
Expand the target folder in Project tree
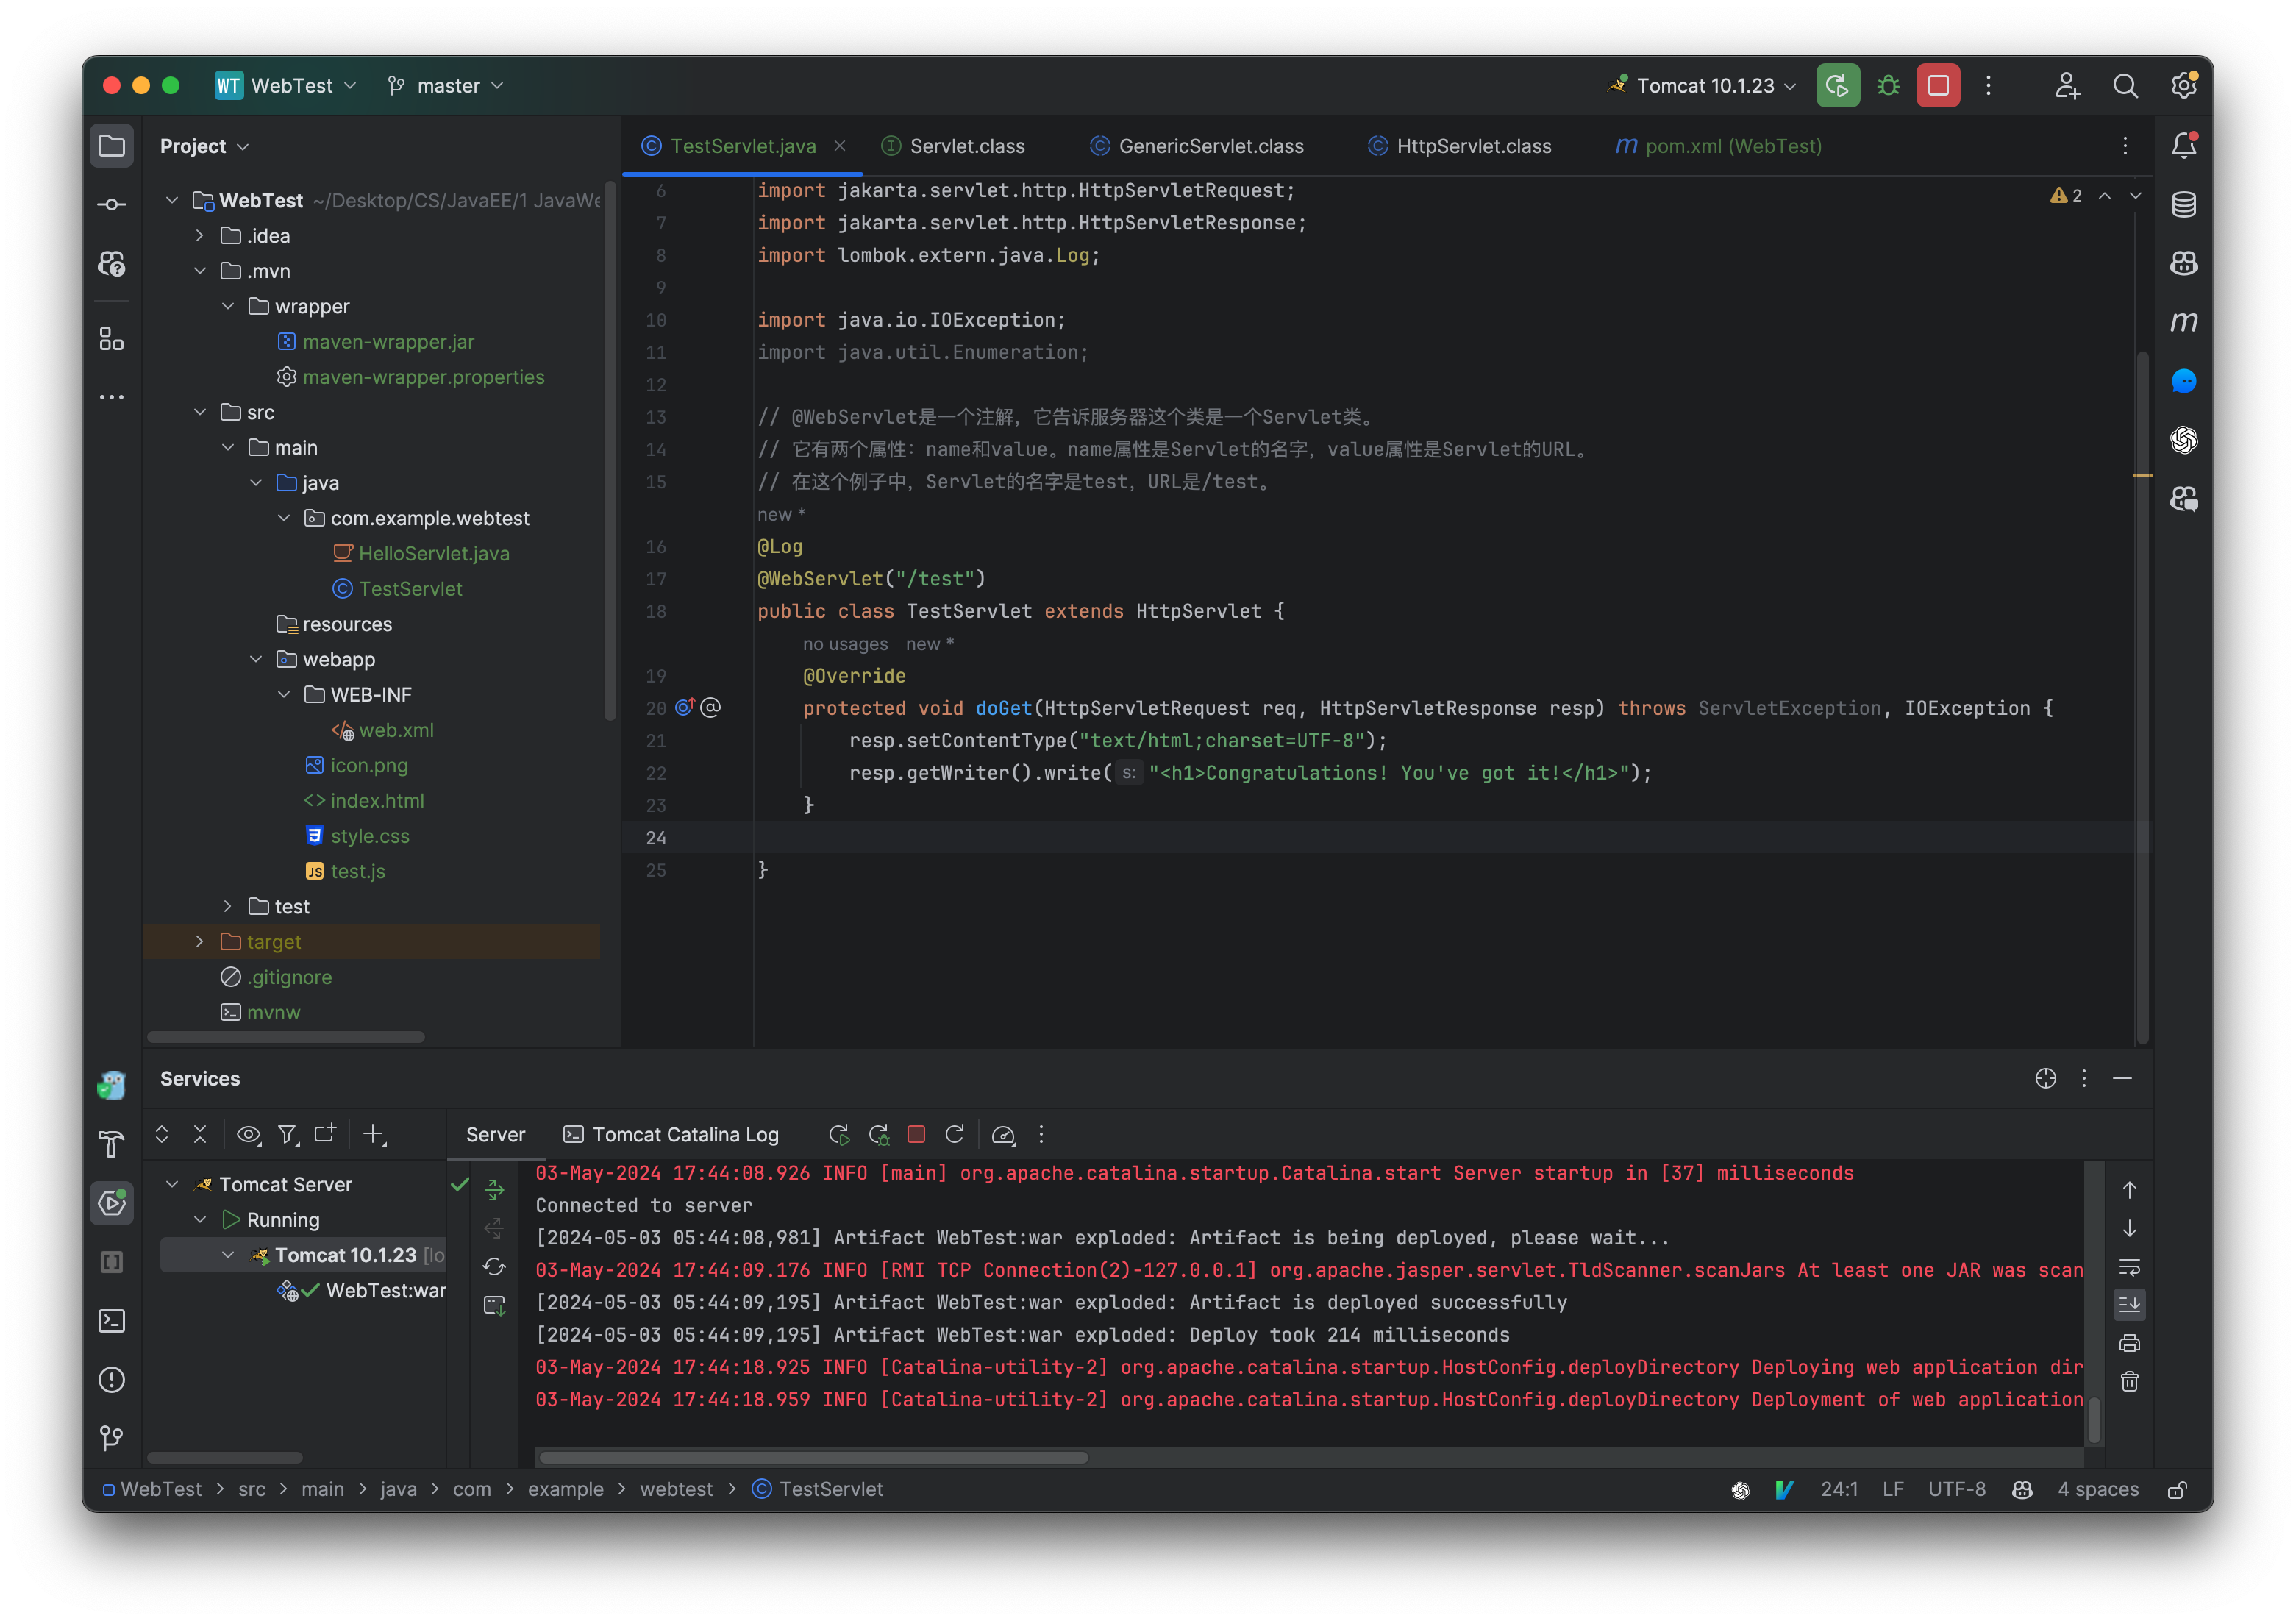tap(199, 941)
